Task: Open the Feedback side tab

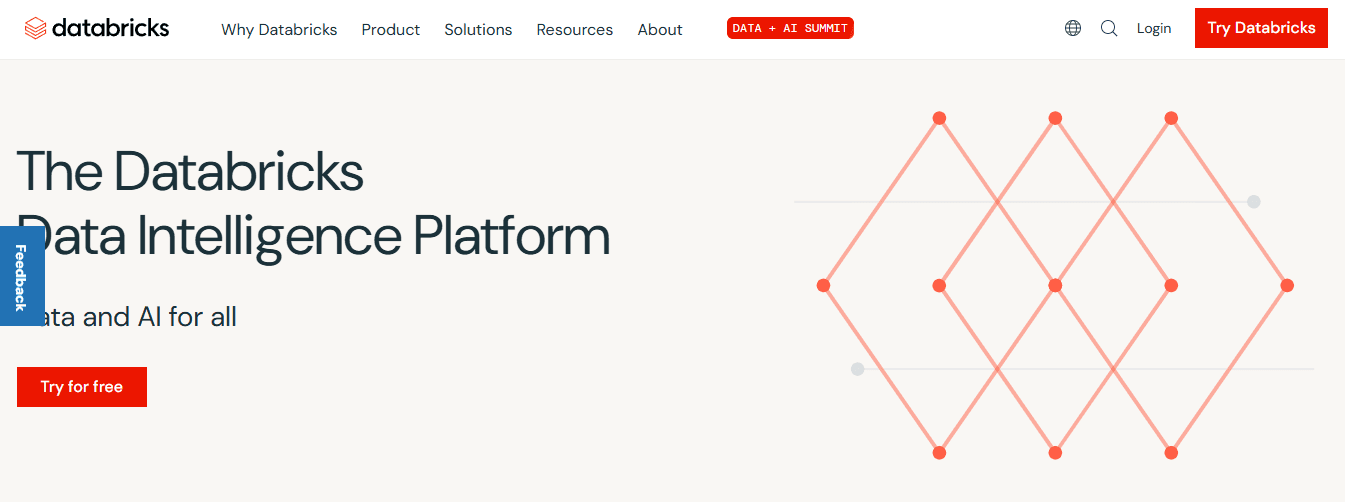Action: pos(21,276)
